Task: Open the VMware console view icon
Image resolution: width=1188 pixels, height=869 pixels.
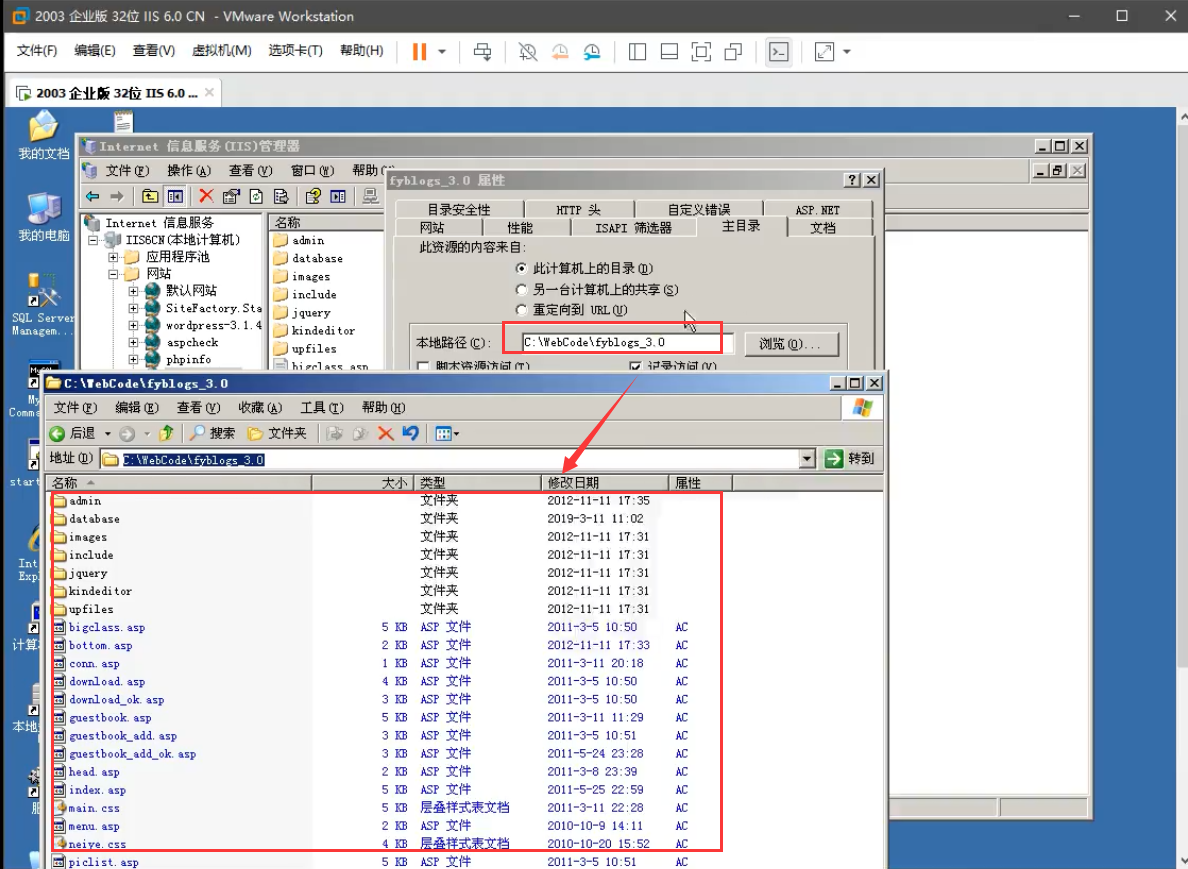Action: (x=778, y=52)
